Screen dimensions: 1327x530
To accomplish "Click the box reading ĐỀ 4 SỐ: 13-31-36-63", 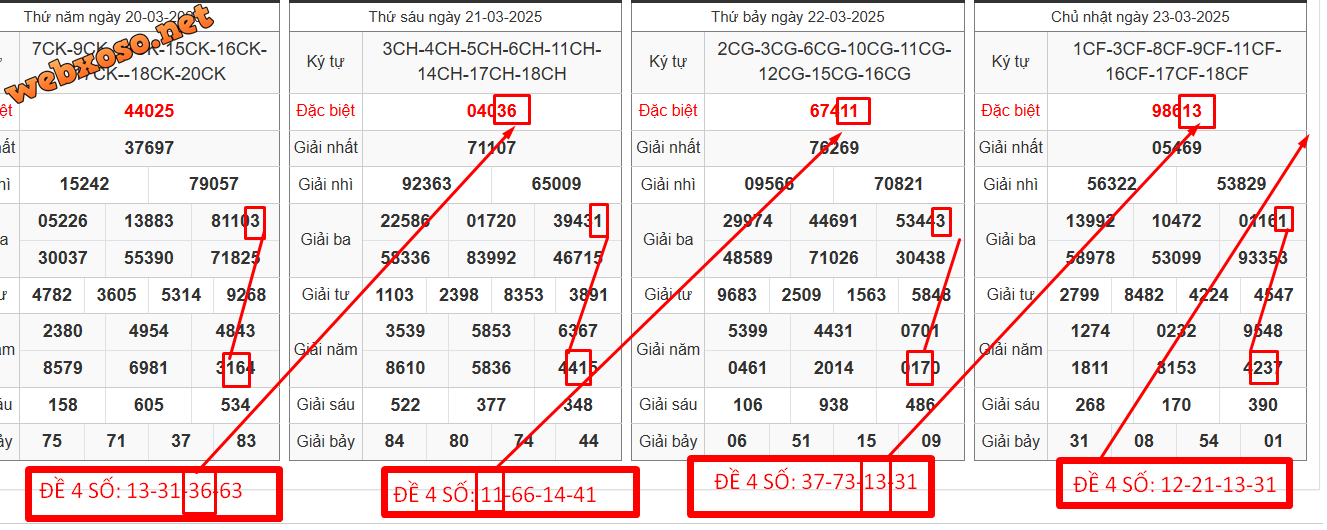I will point(154,492).
